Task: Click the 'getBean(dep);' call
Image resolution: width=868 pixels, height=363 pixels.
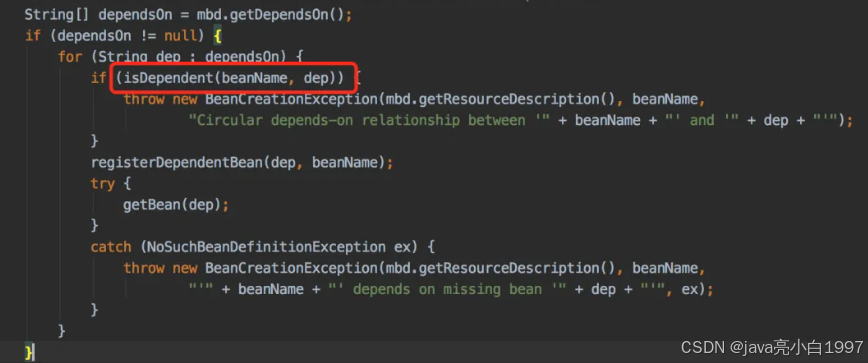Action: (x=176, y=205)
